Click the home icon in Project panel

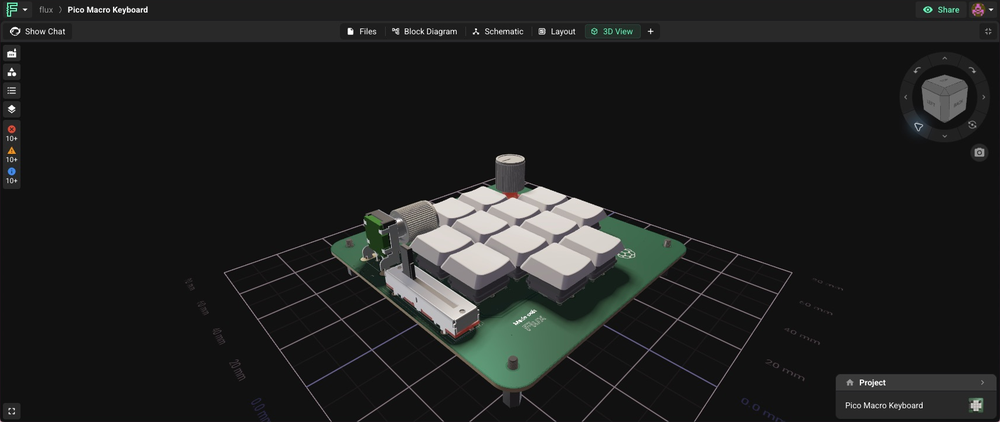click(x=849, y=382)
